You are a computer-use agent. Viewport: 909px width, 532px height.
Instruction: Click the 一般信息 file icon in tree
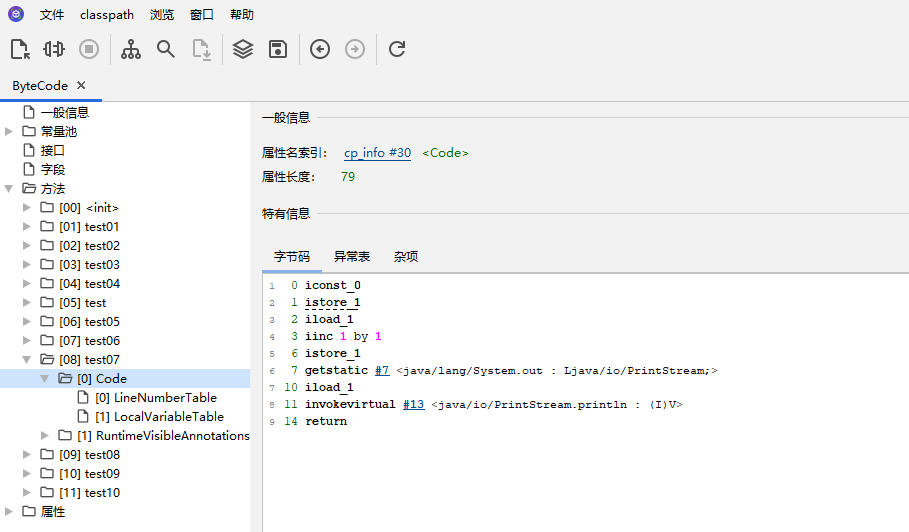29,112
